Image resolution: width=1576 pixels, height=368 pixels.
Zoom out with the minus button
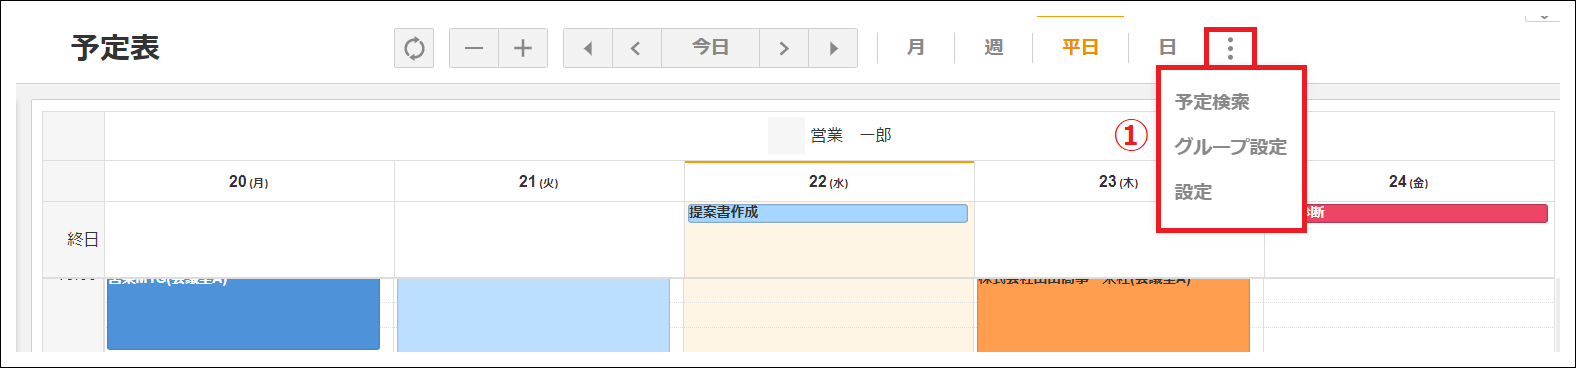[x=474, y=48]
